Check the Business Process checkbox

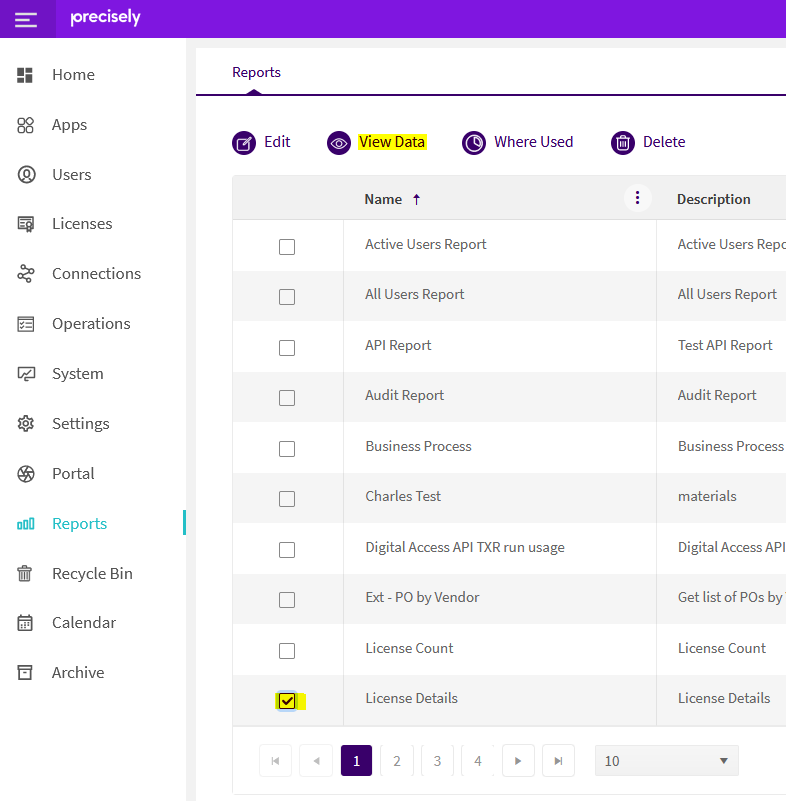(287, 447)
